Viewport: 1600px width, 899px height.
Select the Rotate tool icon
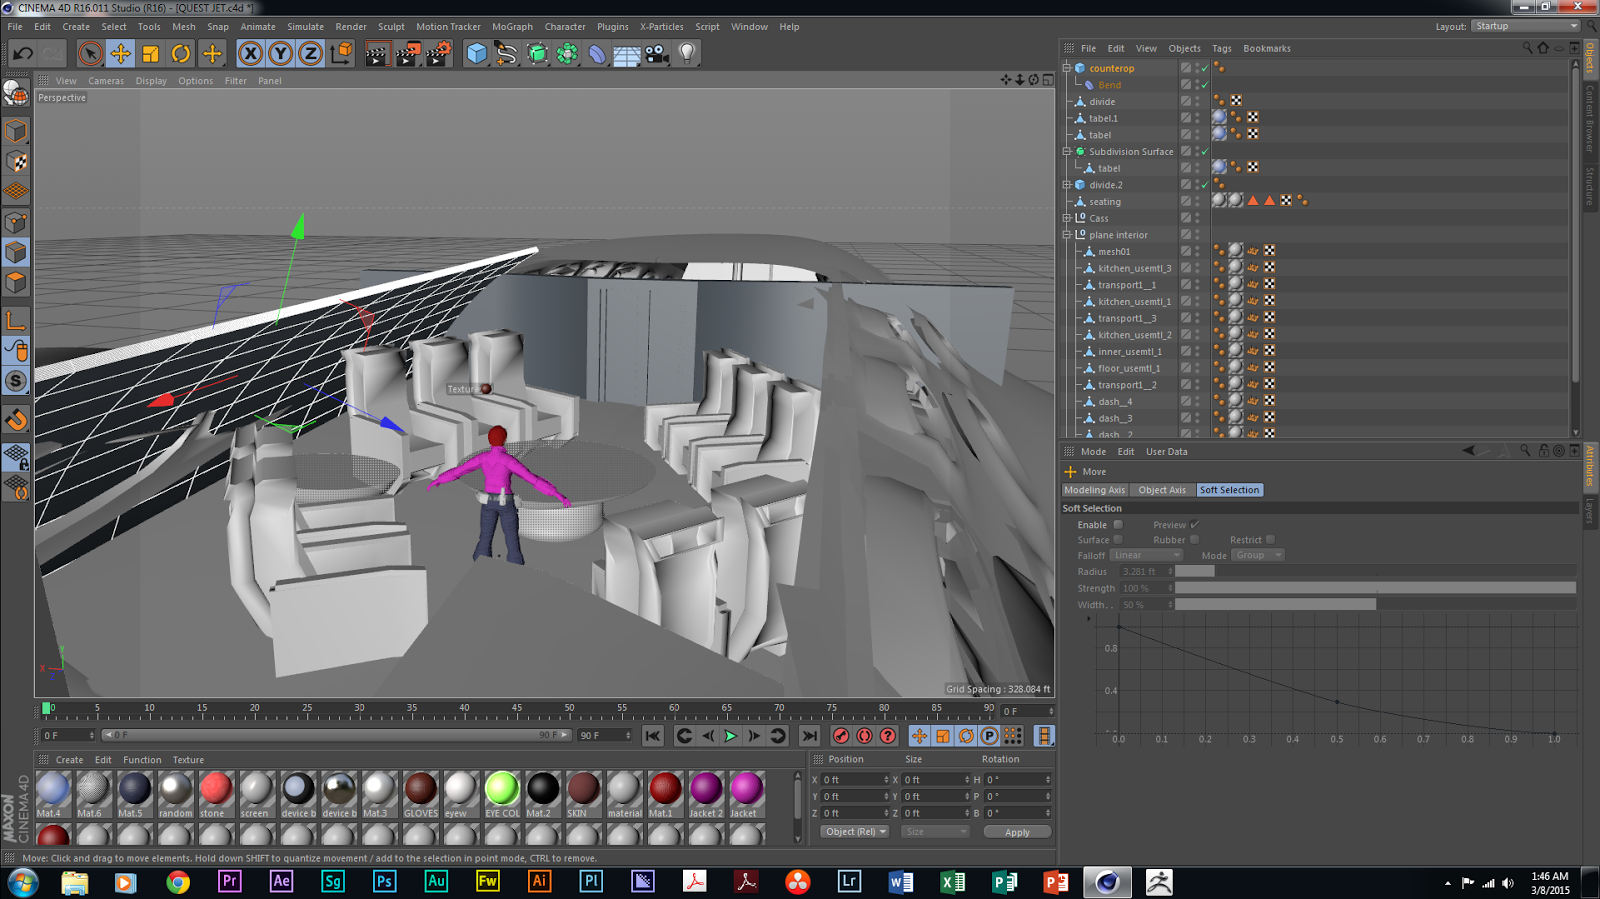[181, 54]
